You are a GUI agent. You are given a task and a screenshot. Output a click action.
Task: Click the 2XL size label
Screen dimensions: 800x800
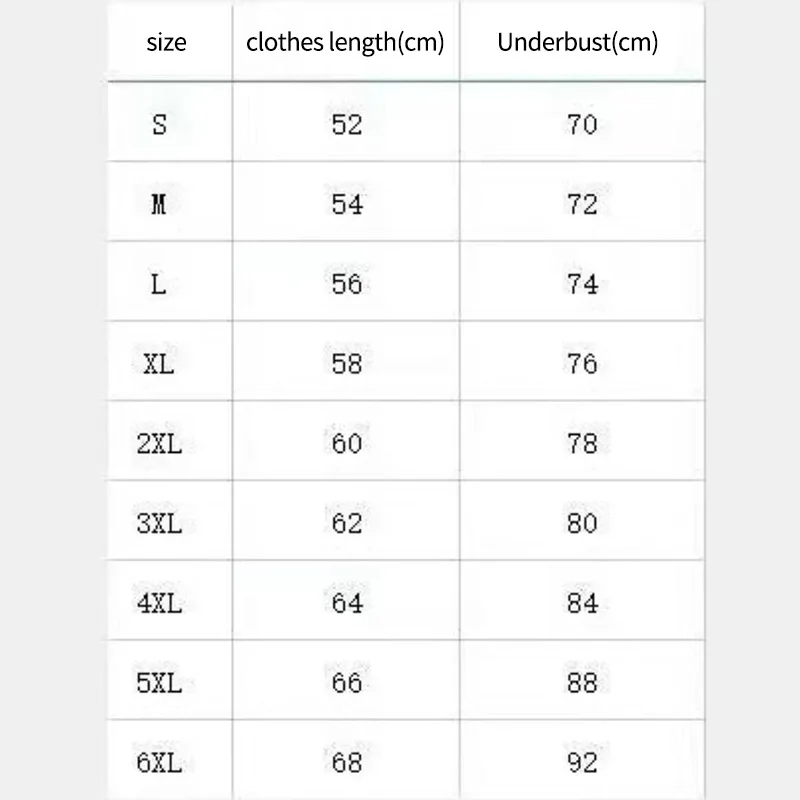[158, 444]
